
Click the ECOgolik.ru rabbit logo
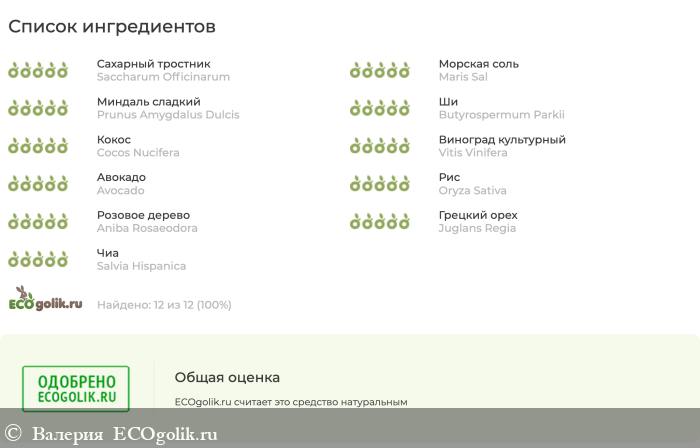pyautogui.click(x=45, y=300)
